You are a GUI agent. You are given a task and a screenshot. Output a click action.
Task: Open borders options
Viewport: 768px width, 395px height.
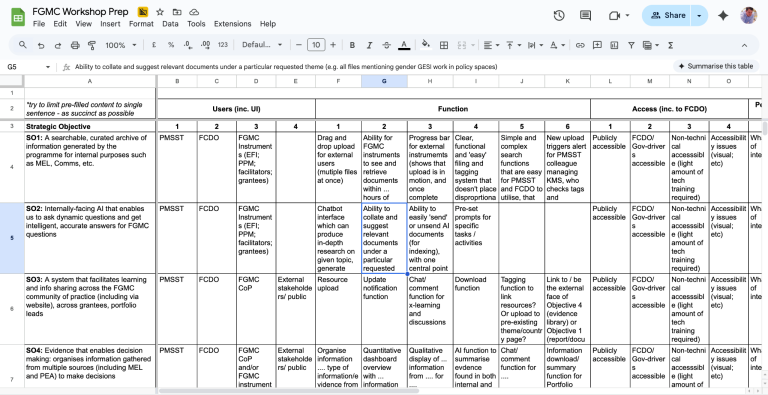pos(444,45)
